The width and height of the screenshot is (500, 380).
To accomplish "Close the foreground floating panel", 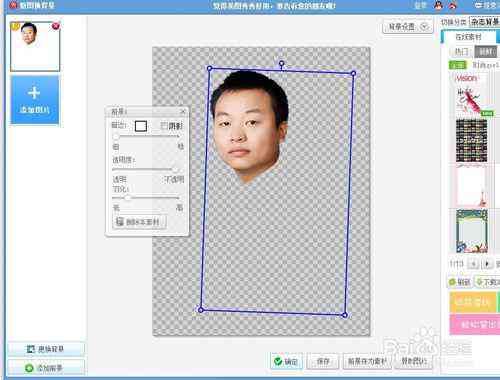I will pyautogui.click(x=182, y=111).
